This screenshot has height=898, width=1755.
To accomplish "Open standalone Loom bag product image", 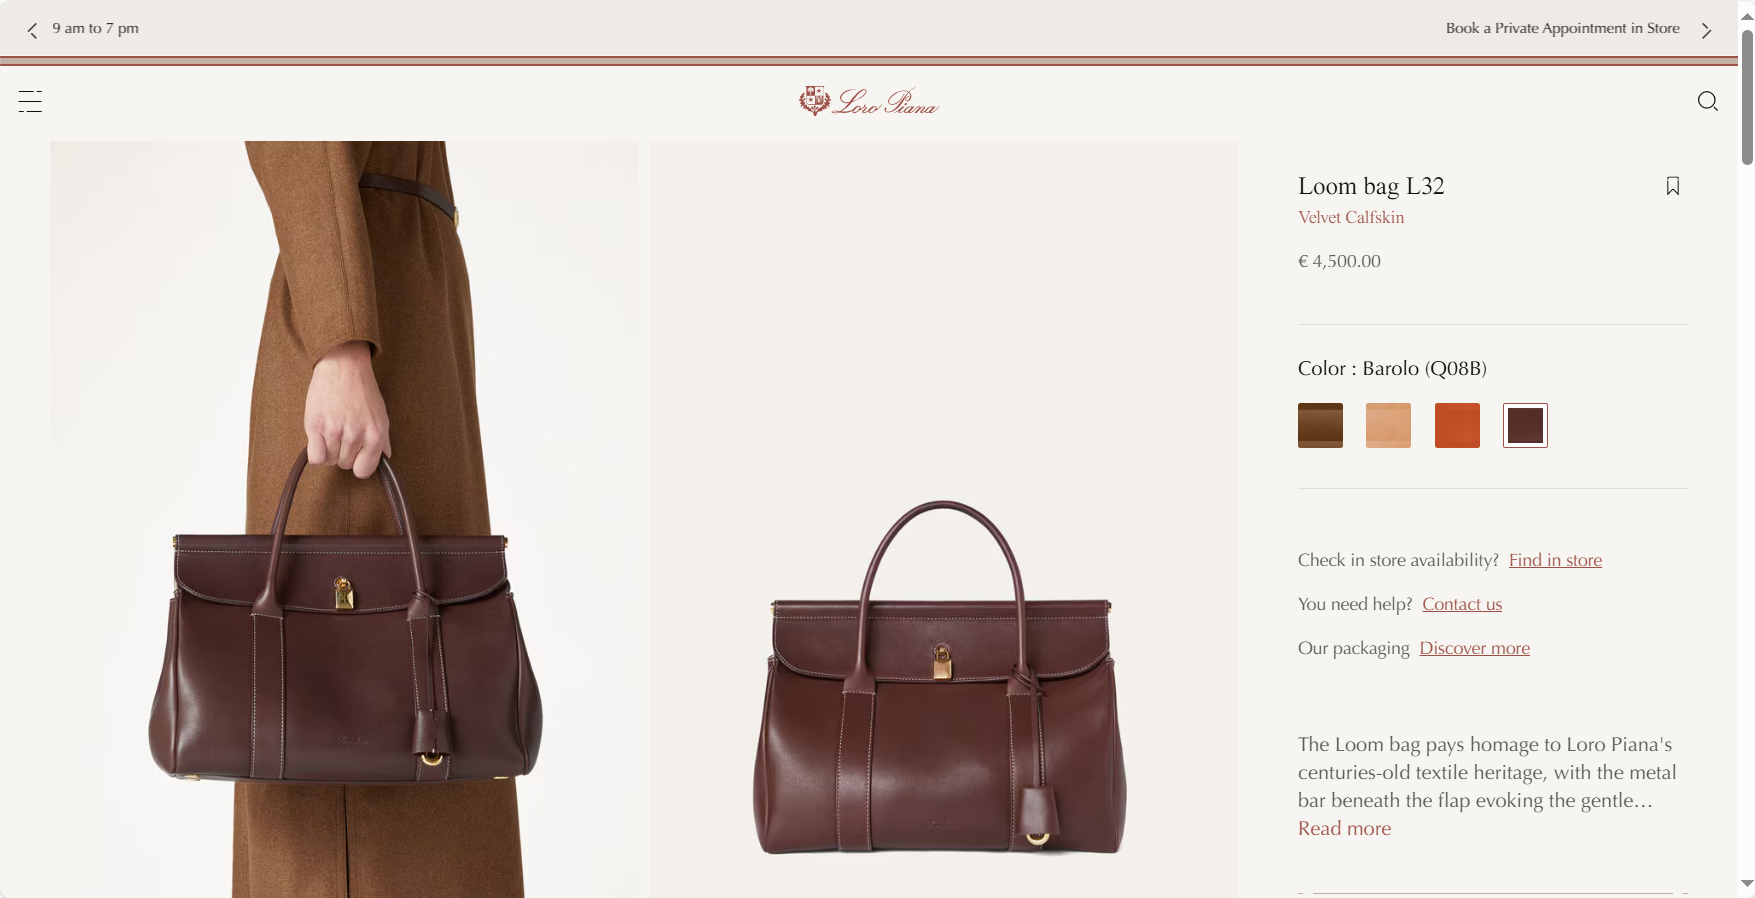I will 943,519.
